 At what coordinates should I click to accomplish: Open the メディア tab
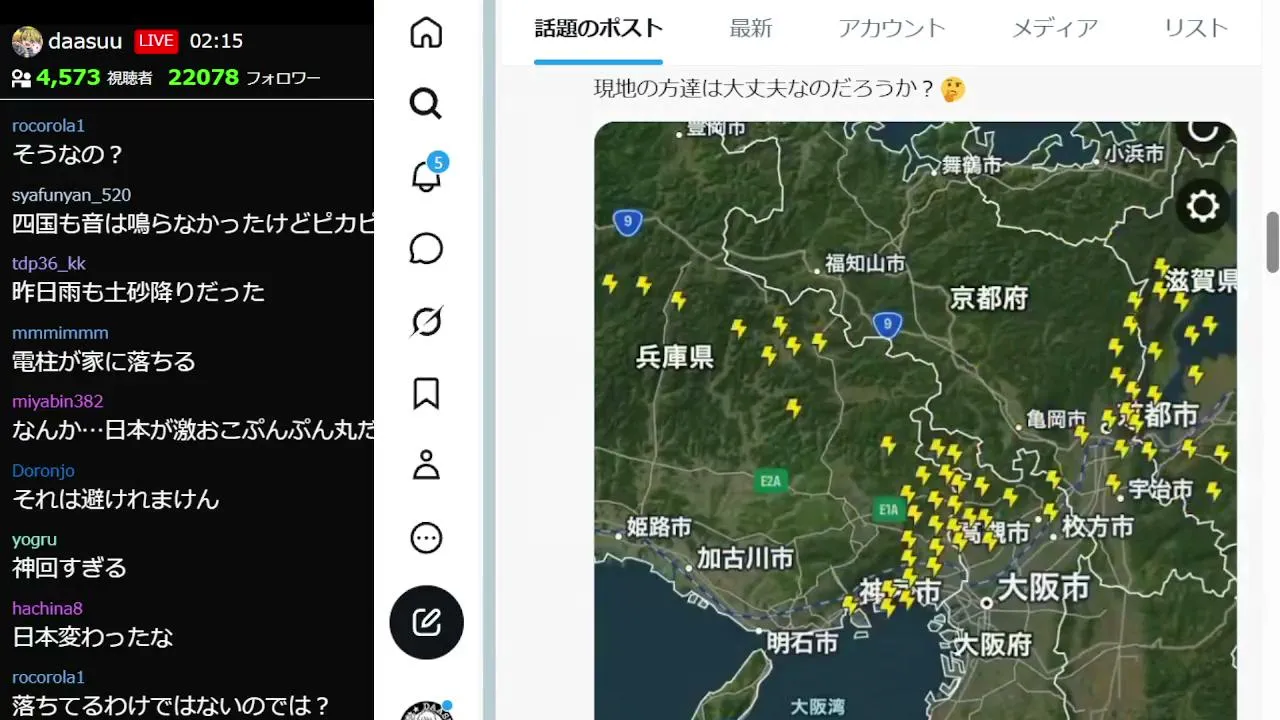(x=1055, y=28)
